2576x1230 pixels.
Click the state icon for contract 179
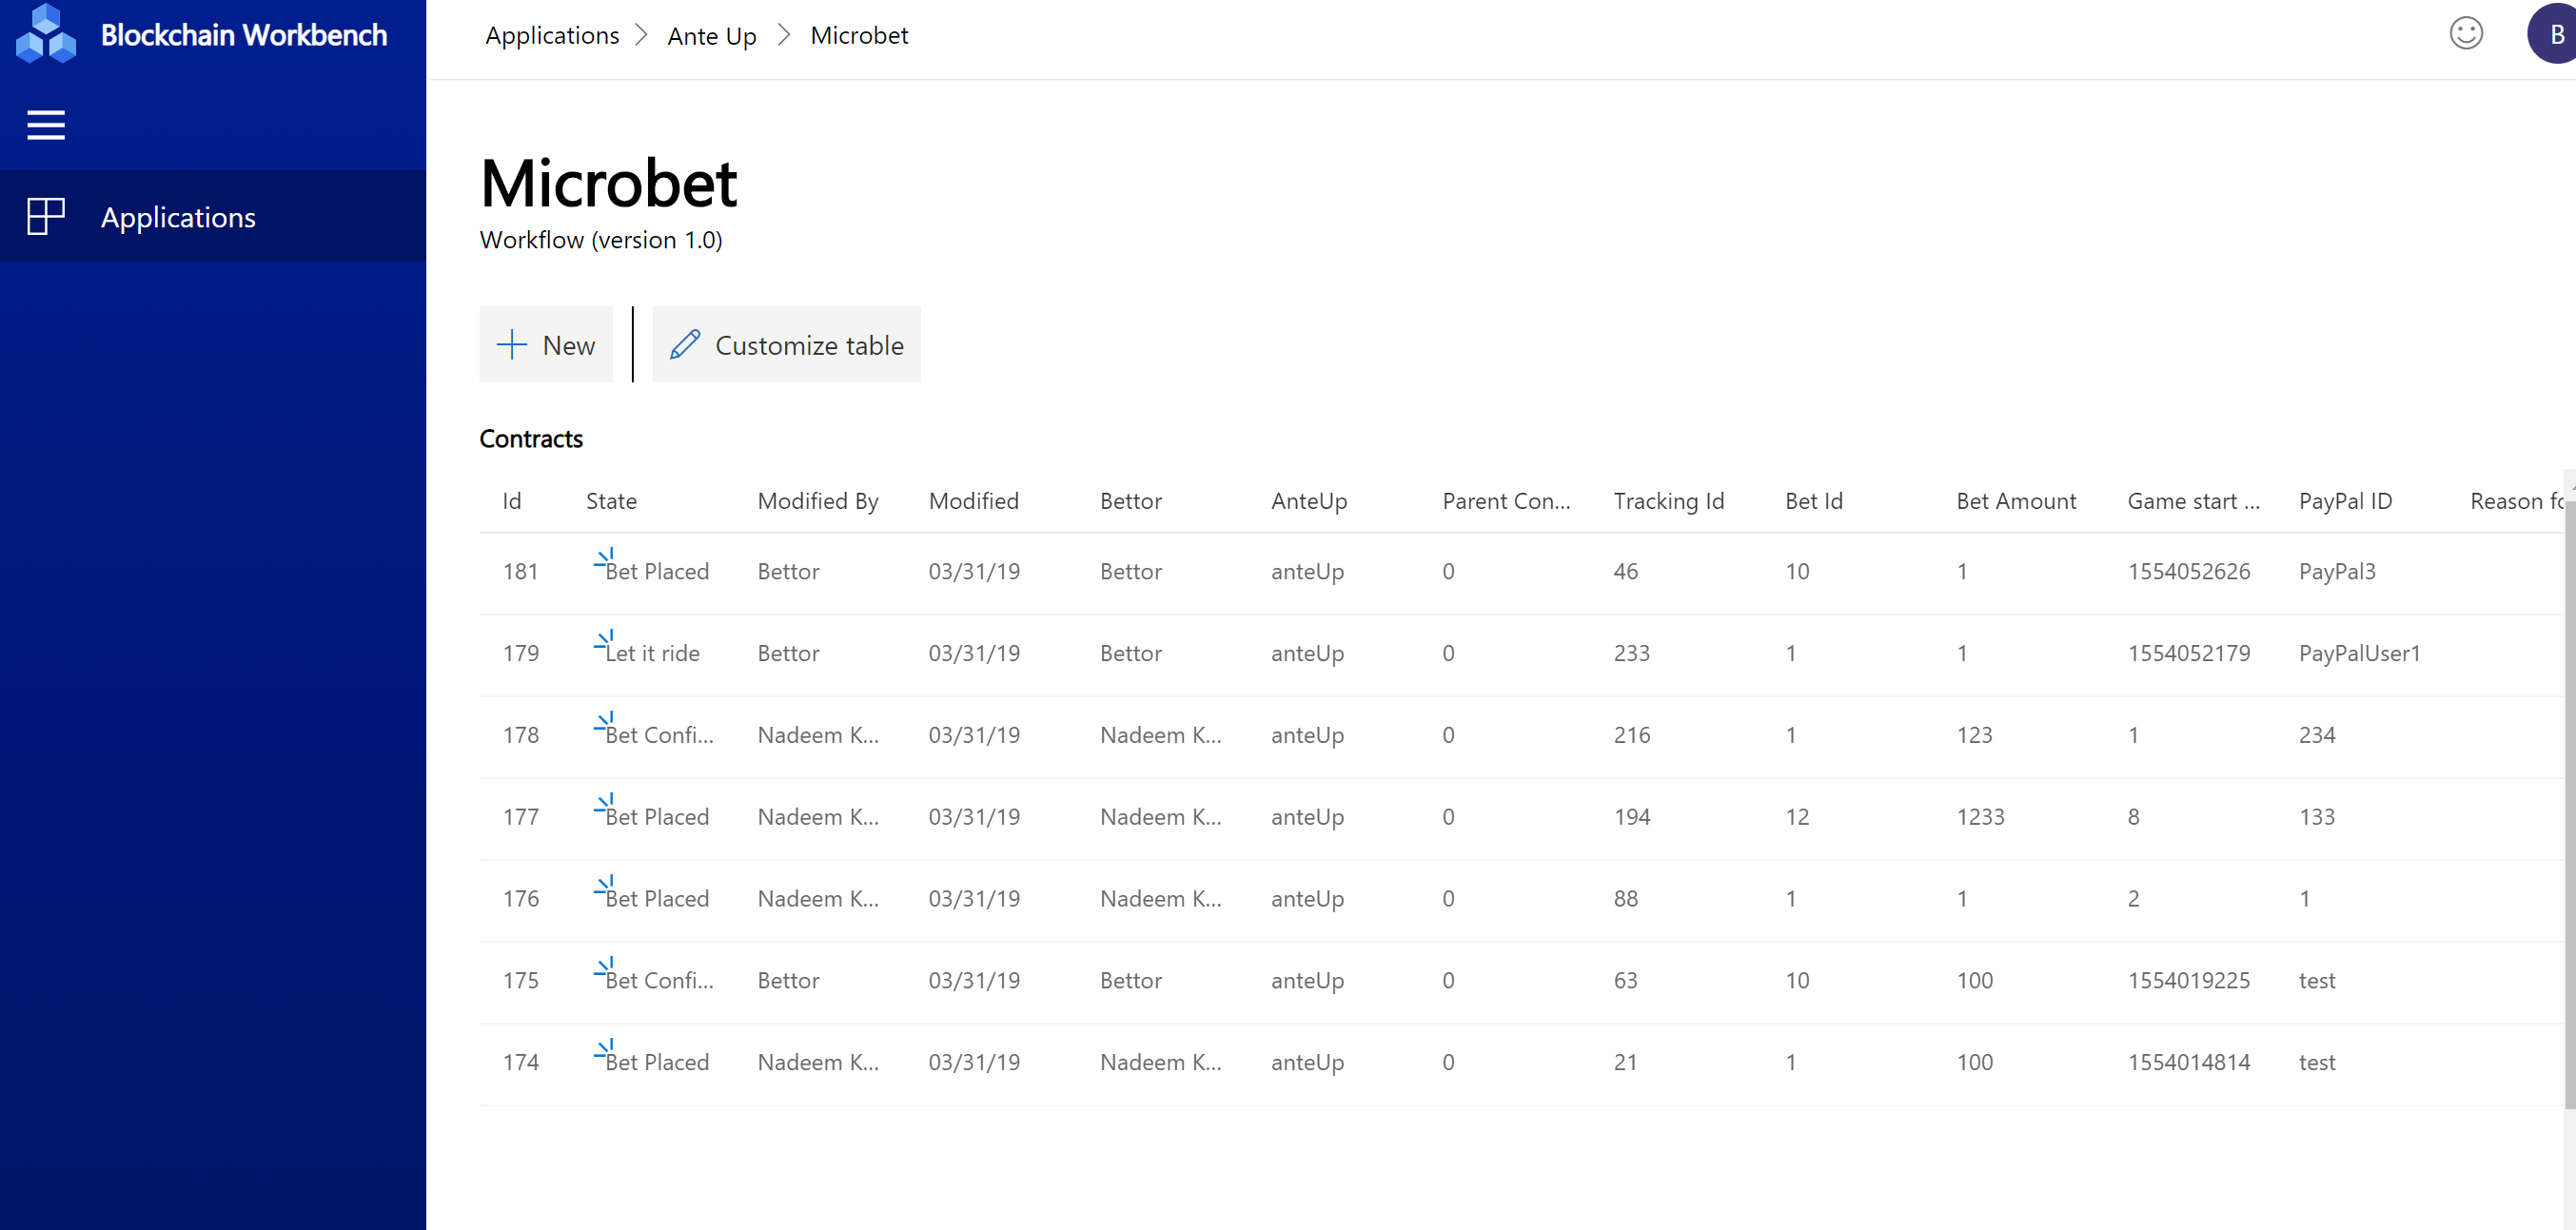click(603, 640)
